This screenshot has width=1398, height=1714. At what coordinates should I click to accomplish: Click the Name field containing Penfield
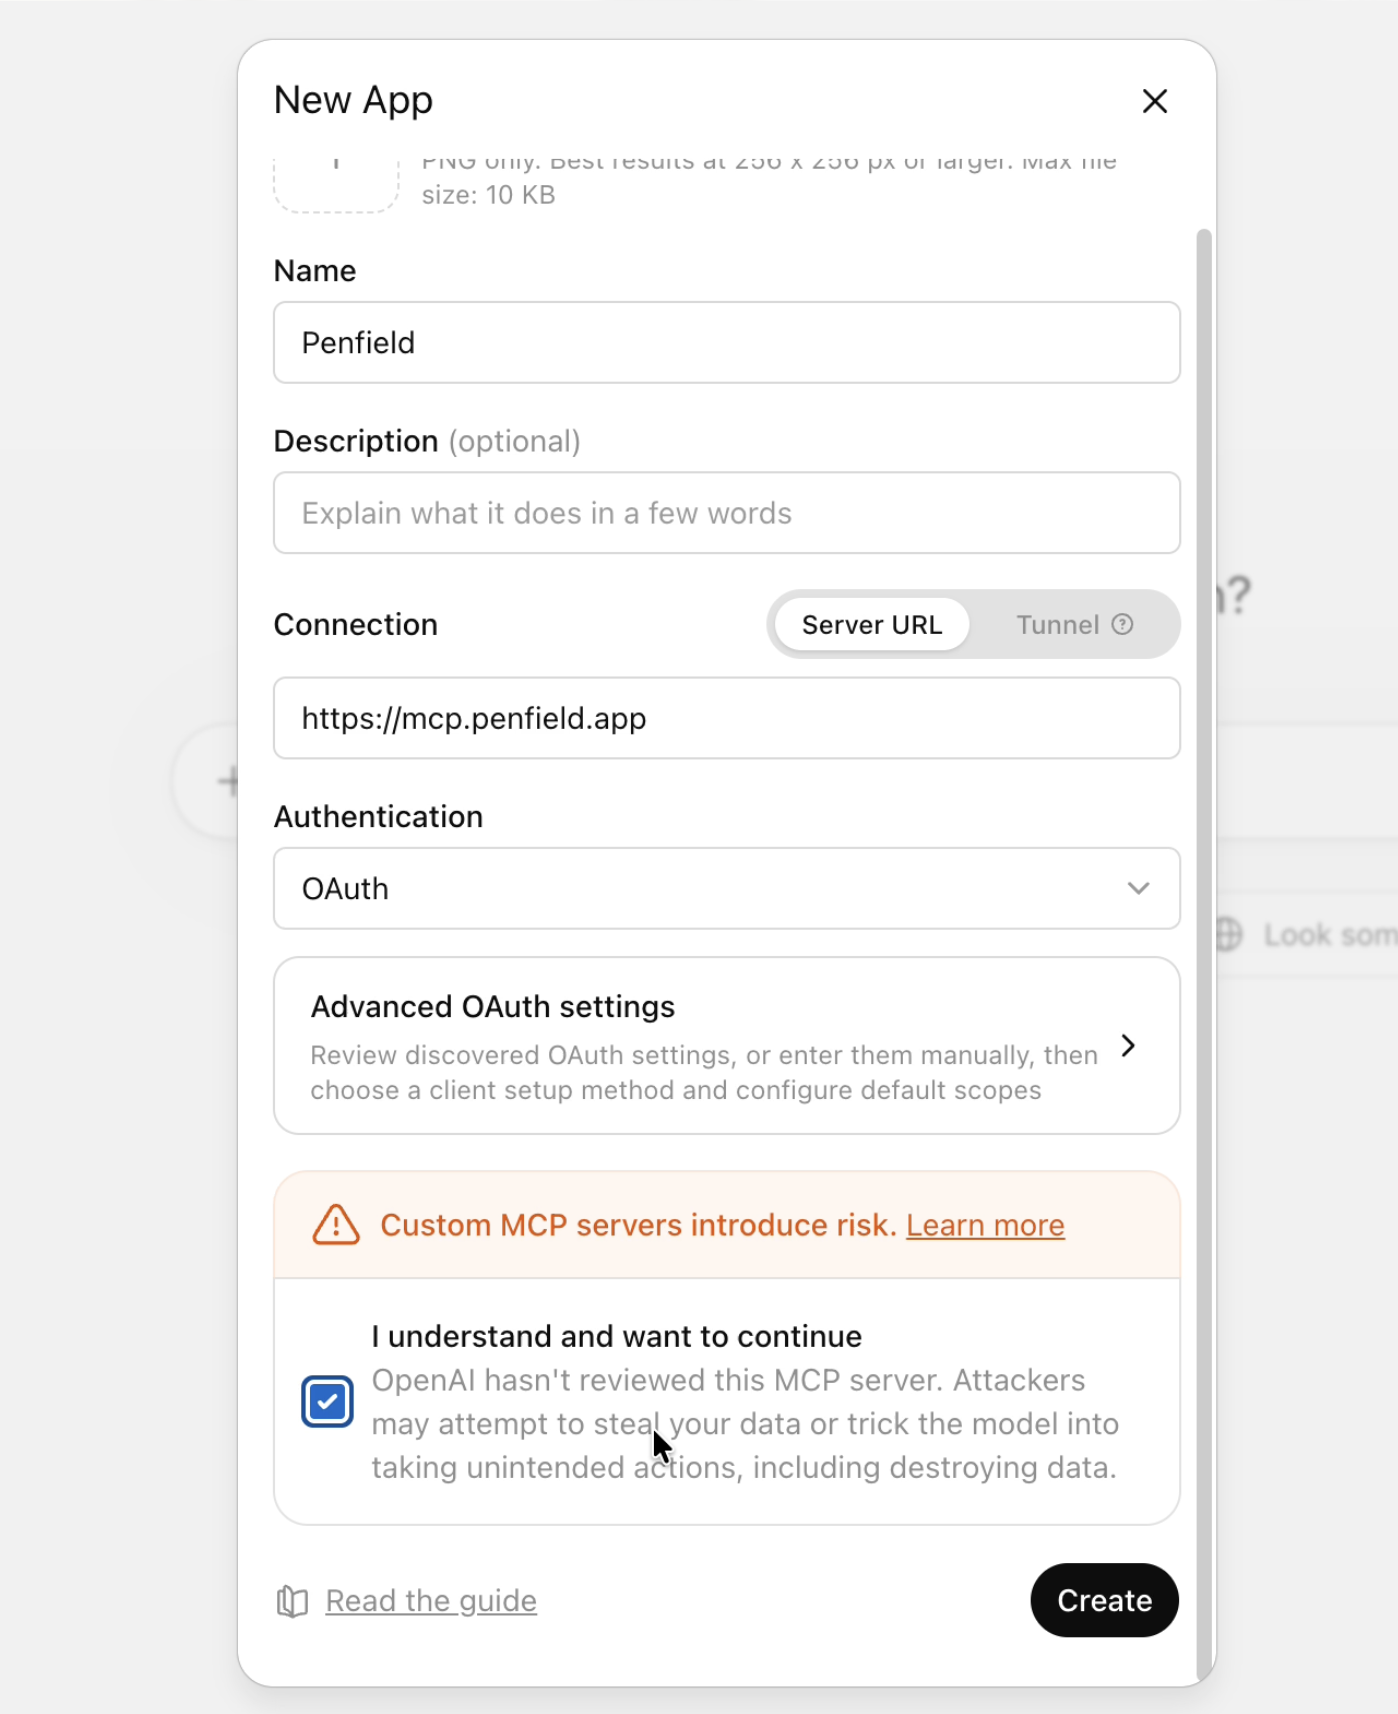(727, 343)
